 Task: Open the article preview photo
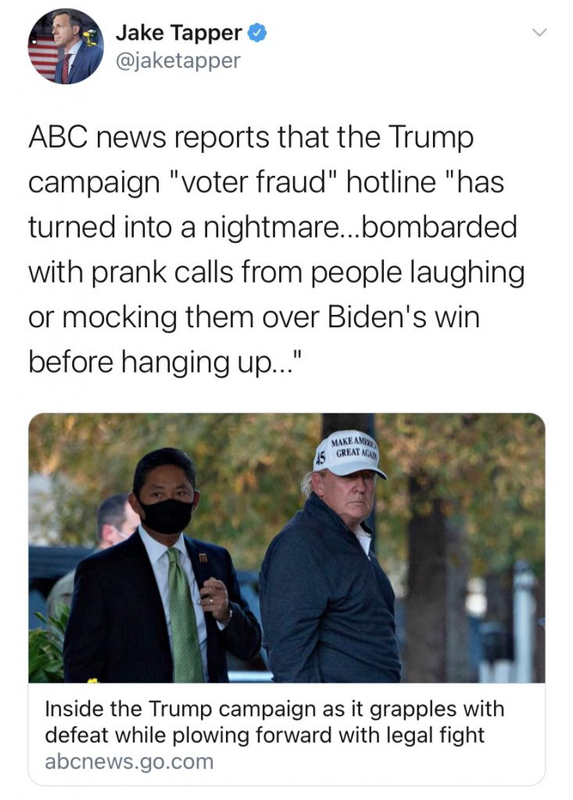287,548
